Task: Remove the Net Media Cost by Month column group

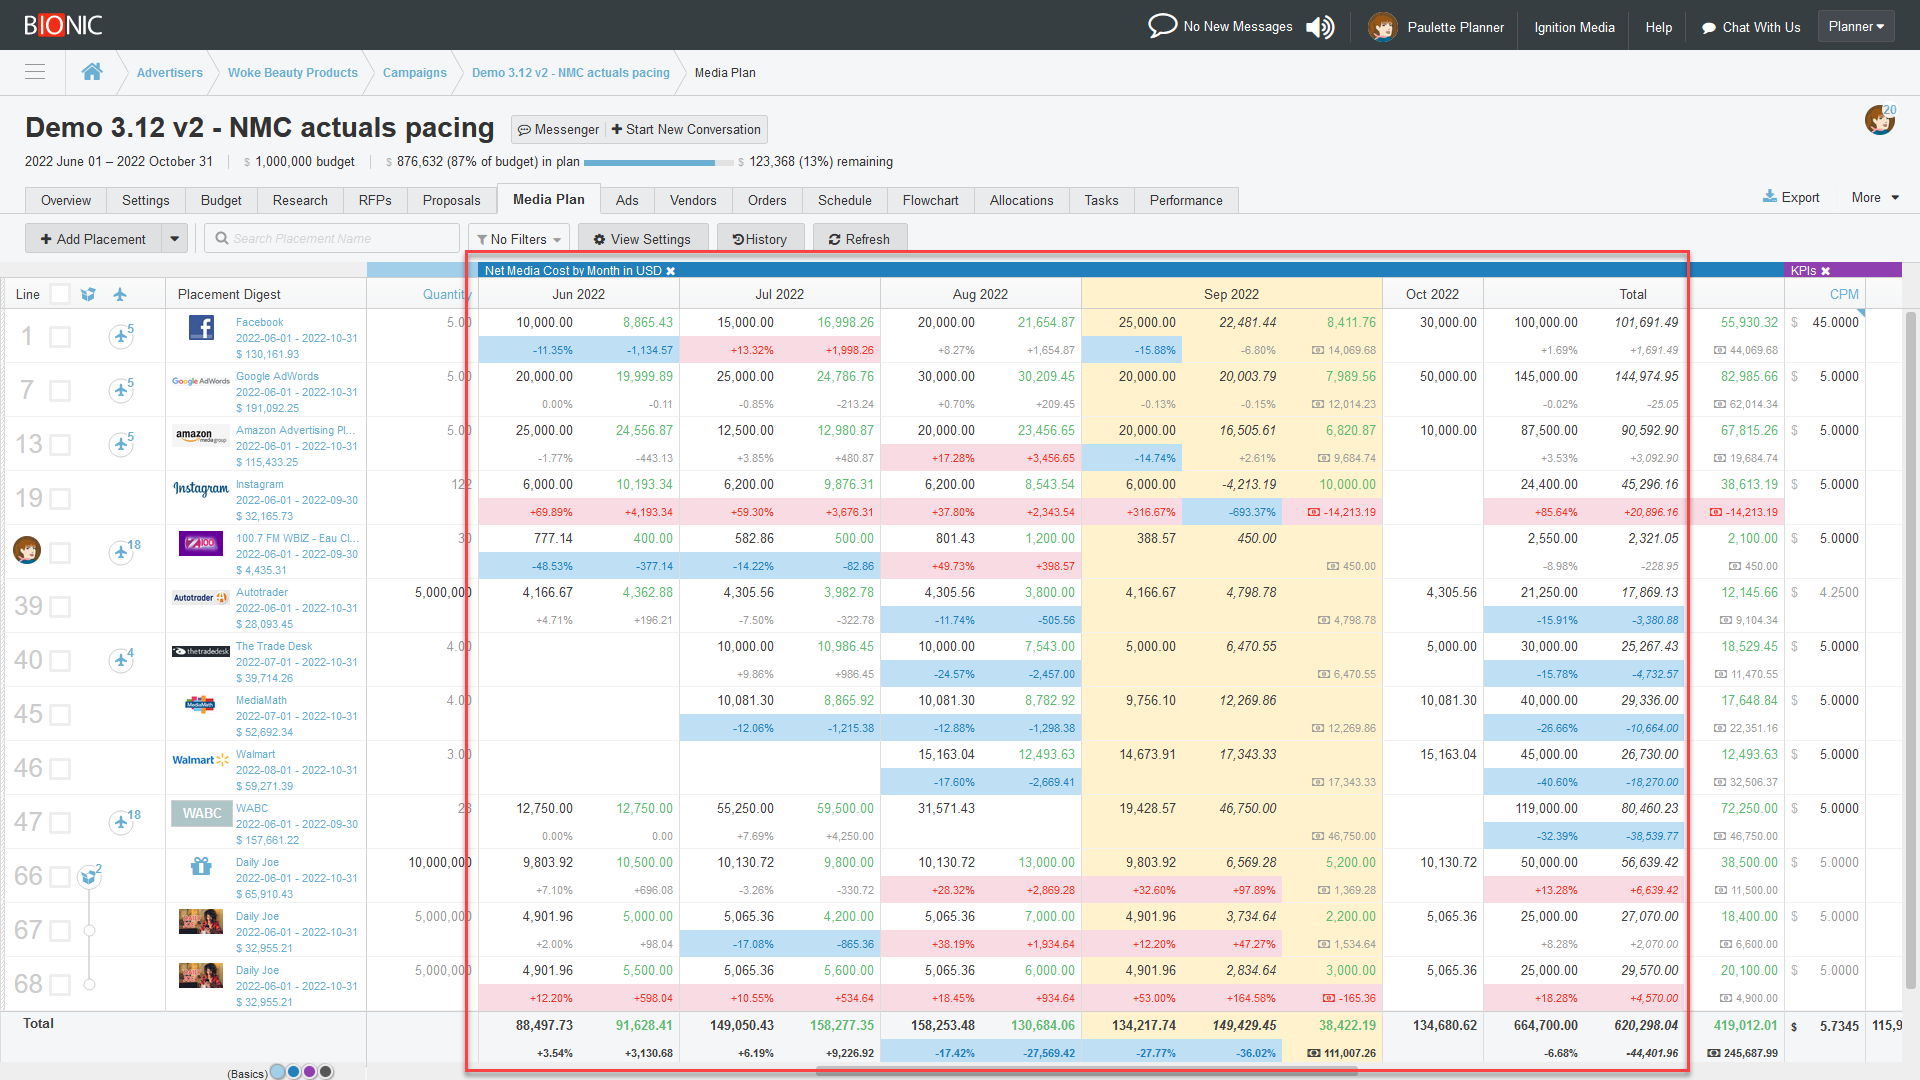Action: point(671,271)
